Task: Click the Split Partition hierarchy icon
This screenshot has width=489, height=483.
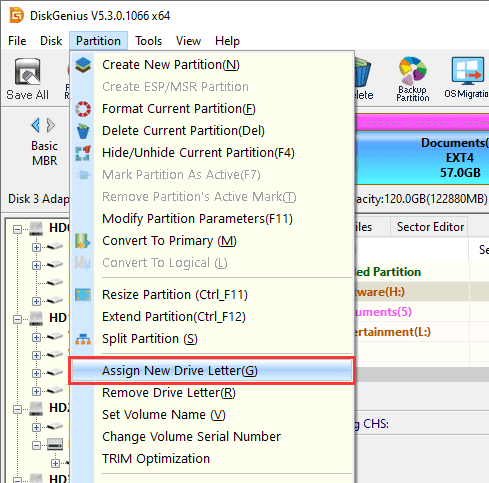Action: click(83, 339)
